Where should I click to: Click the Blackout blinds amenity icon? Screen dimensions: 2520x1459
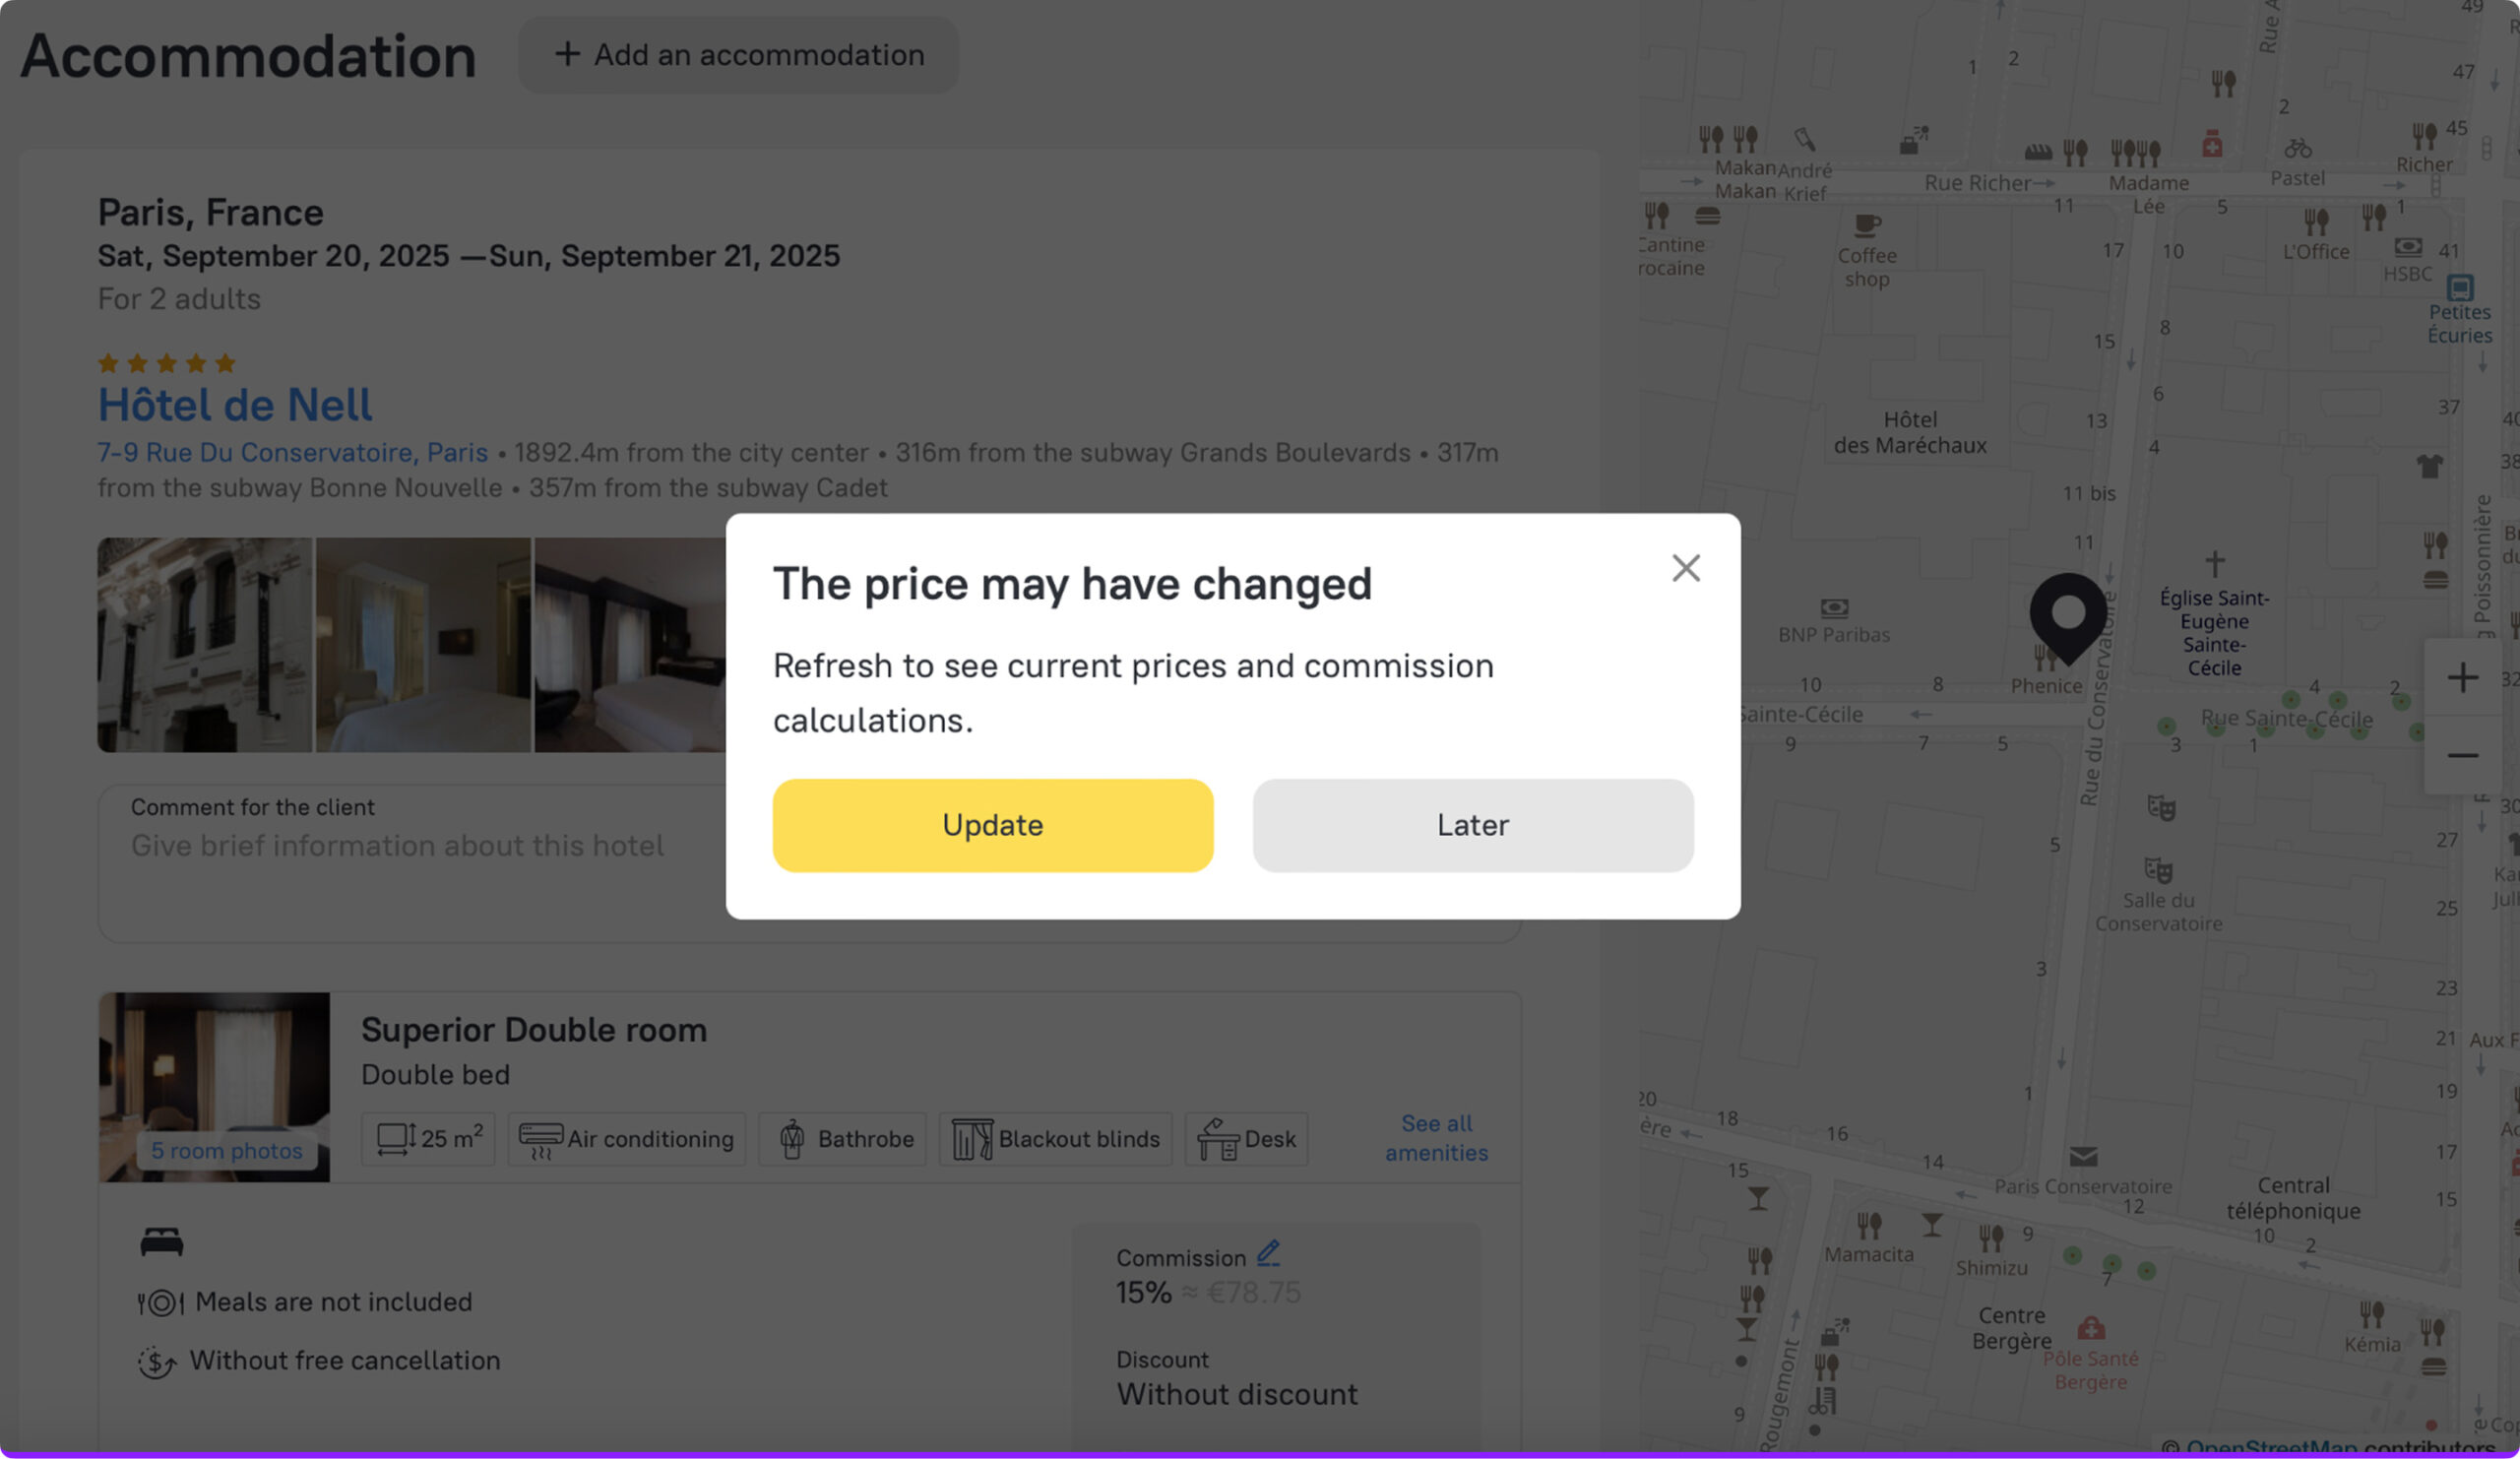971,1139
